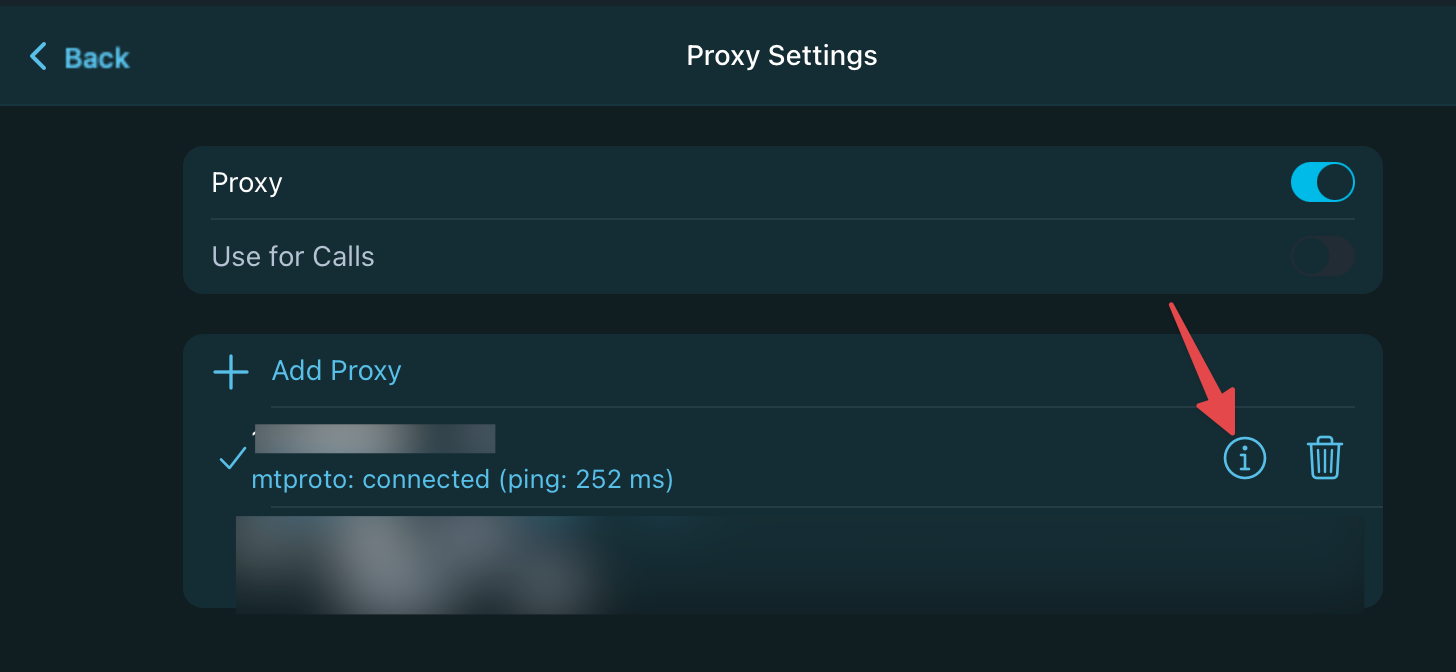Open the proxy info details icon
The image size is (1456, 672).
[x=1245, y=459]
